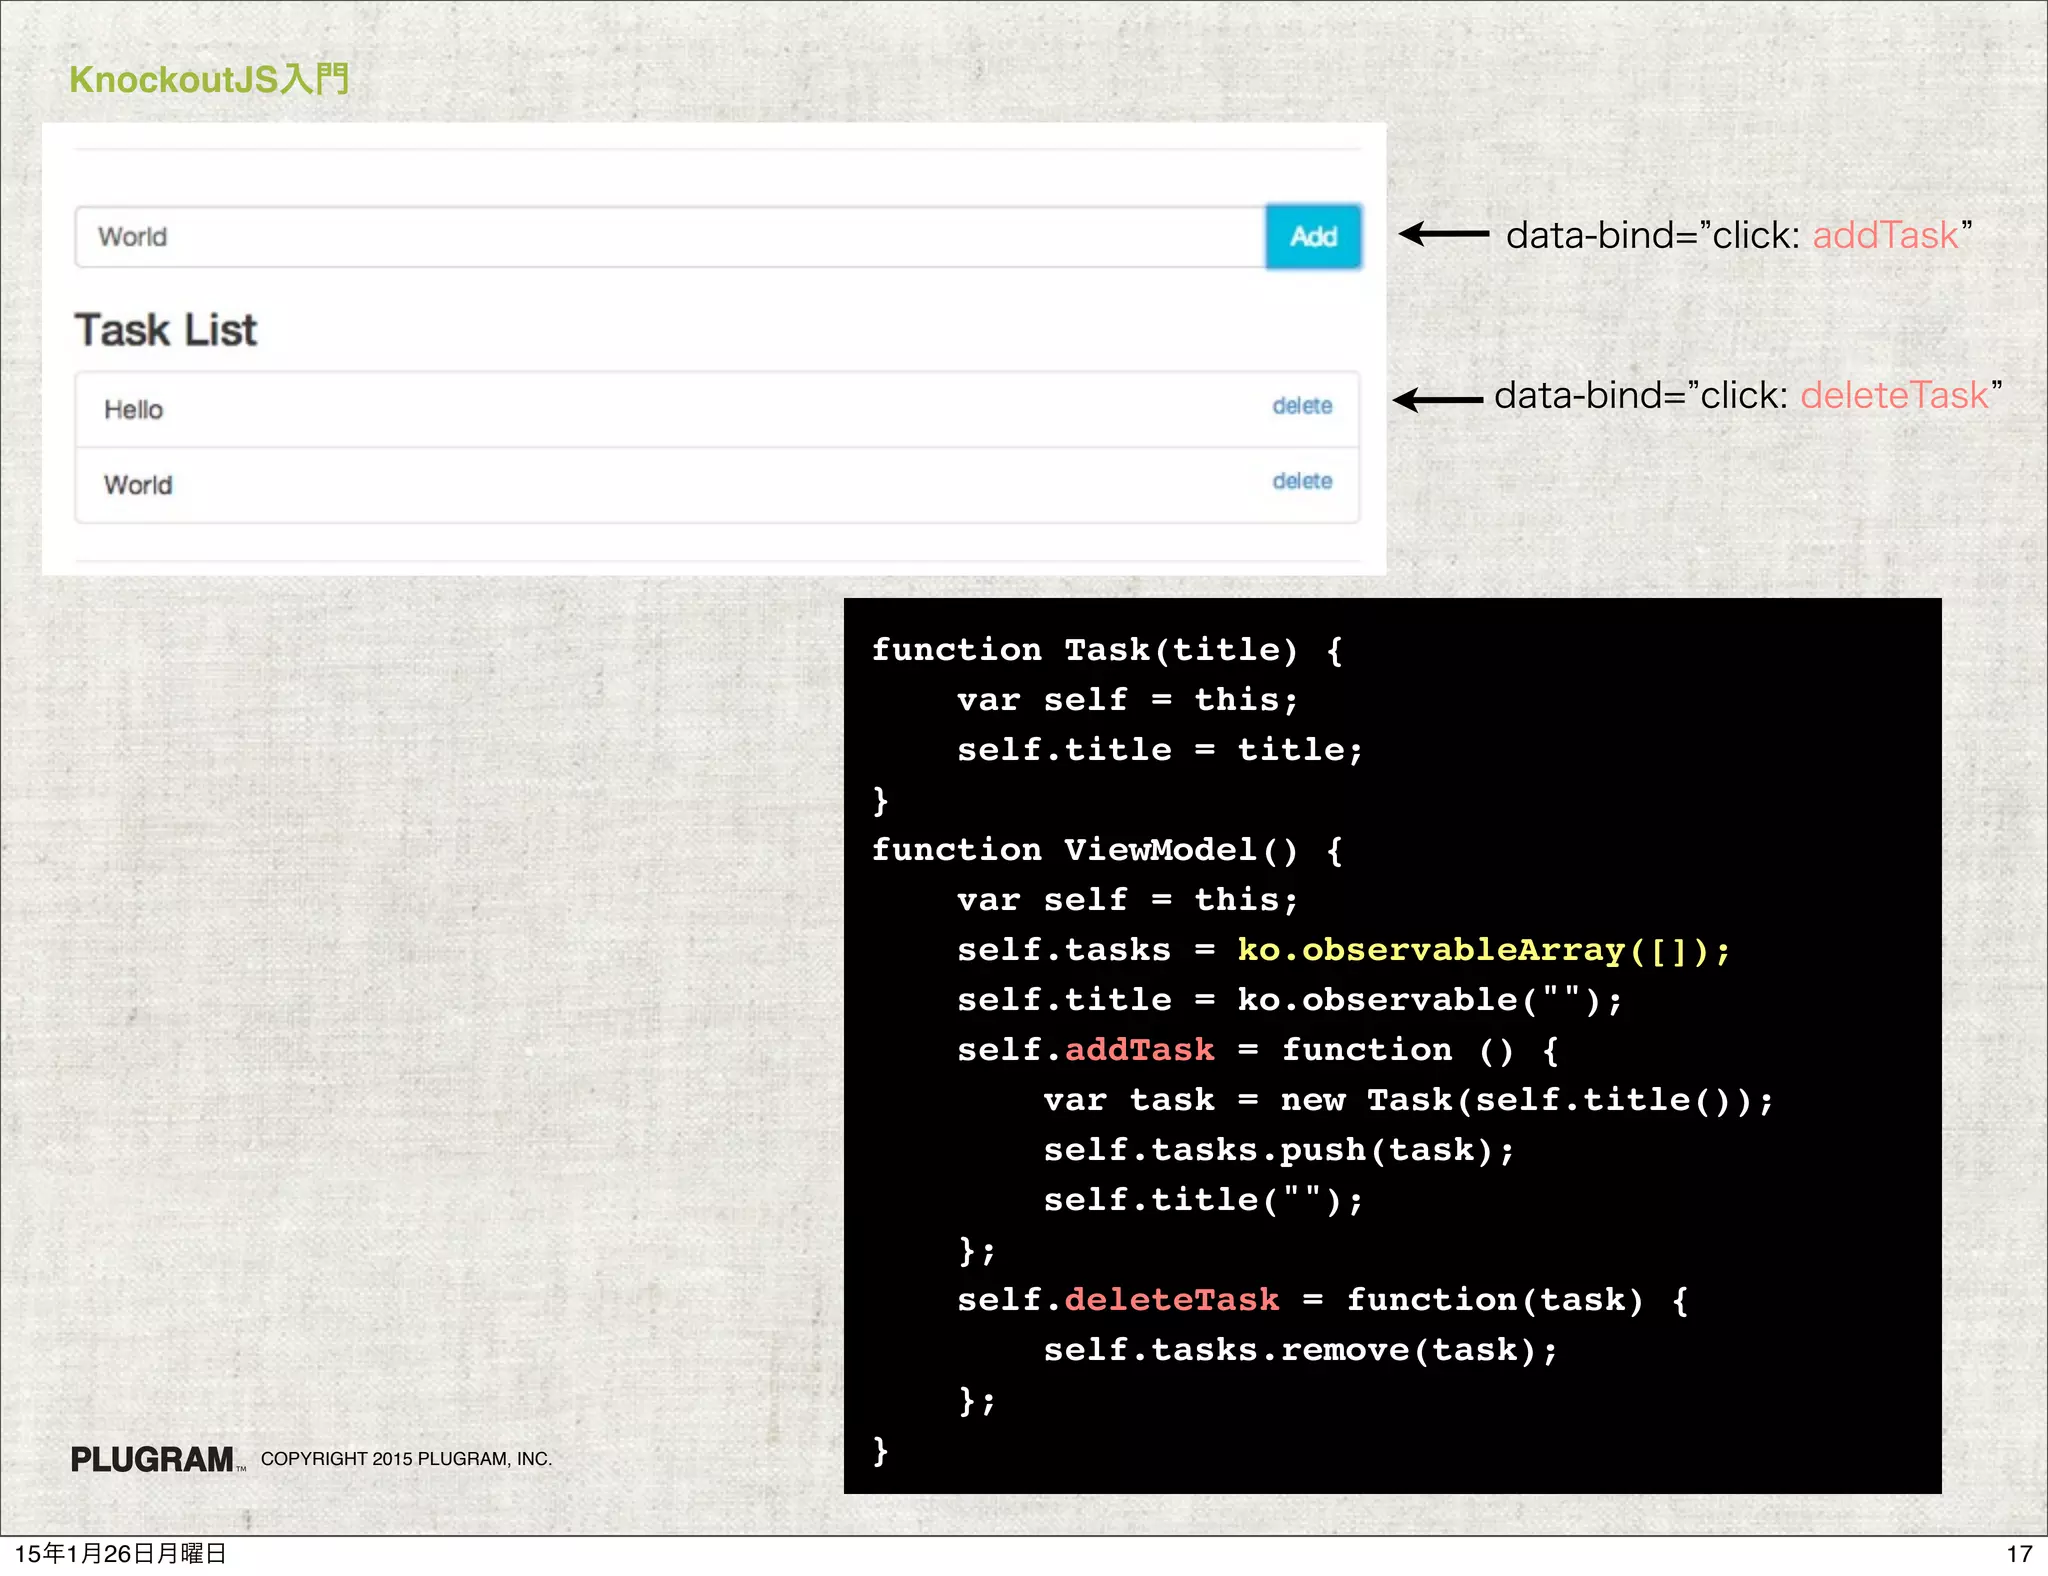Click the KnockoutJS入門 slide title

click(x=209, y=79)
